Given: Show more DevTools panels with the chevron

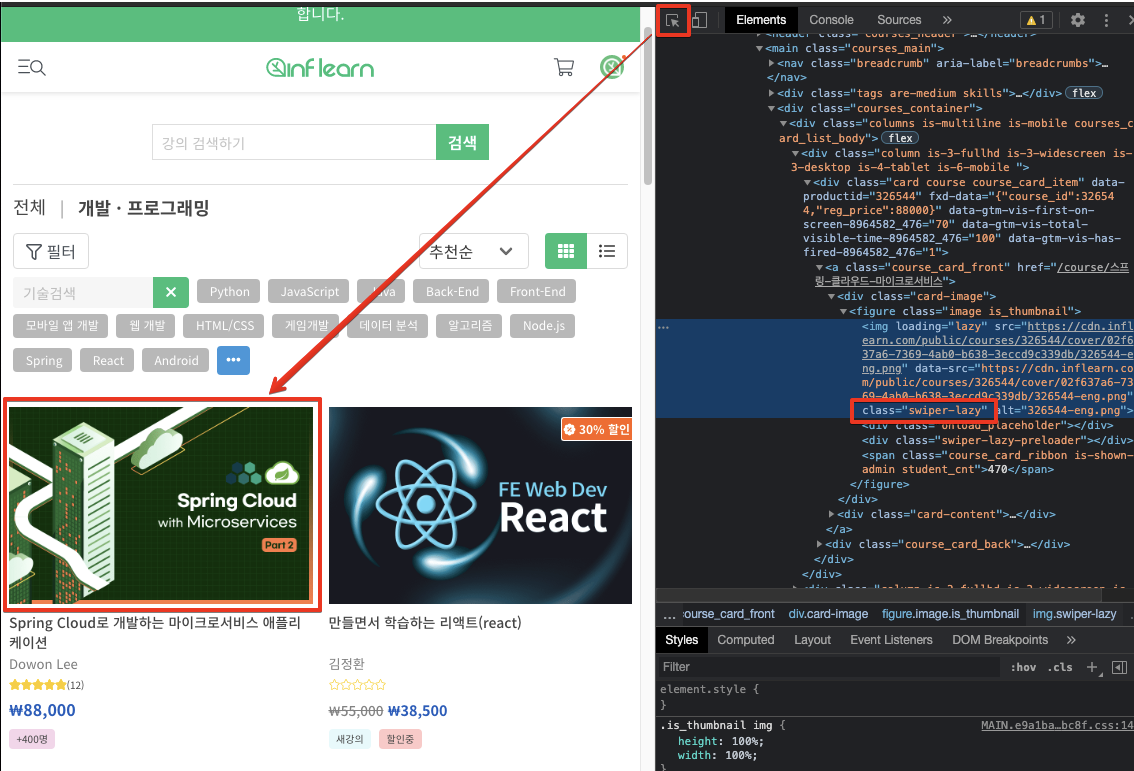Looking at the screenshot, I should coord(947,20).
